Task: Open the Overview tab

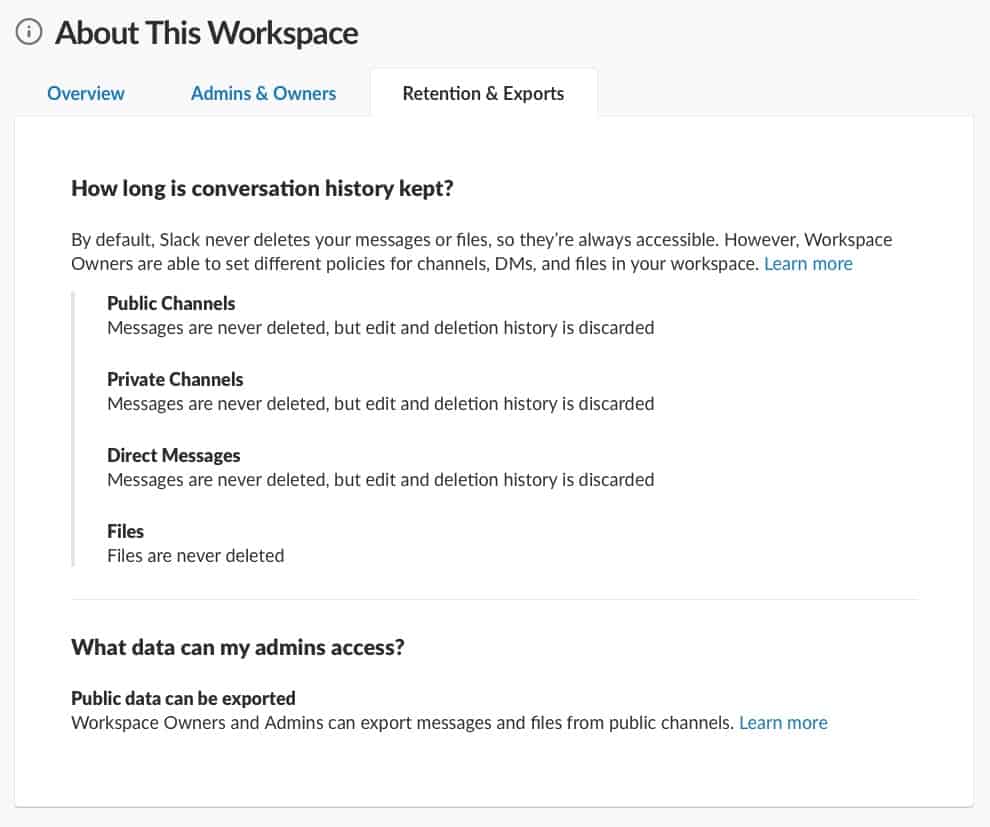Action: tap(86, 93)
